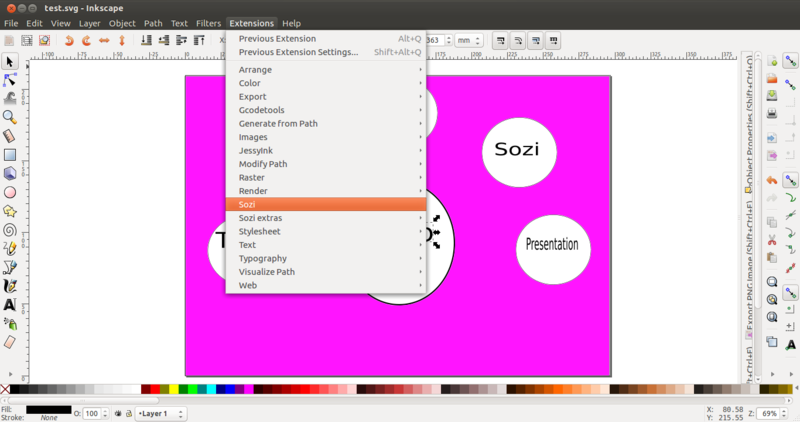800x422 pixels.
Task: Pick the yellow palette swatch
Action: (174, 389)
